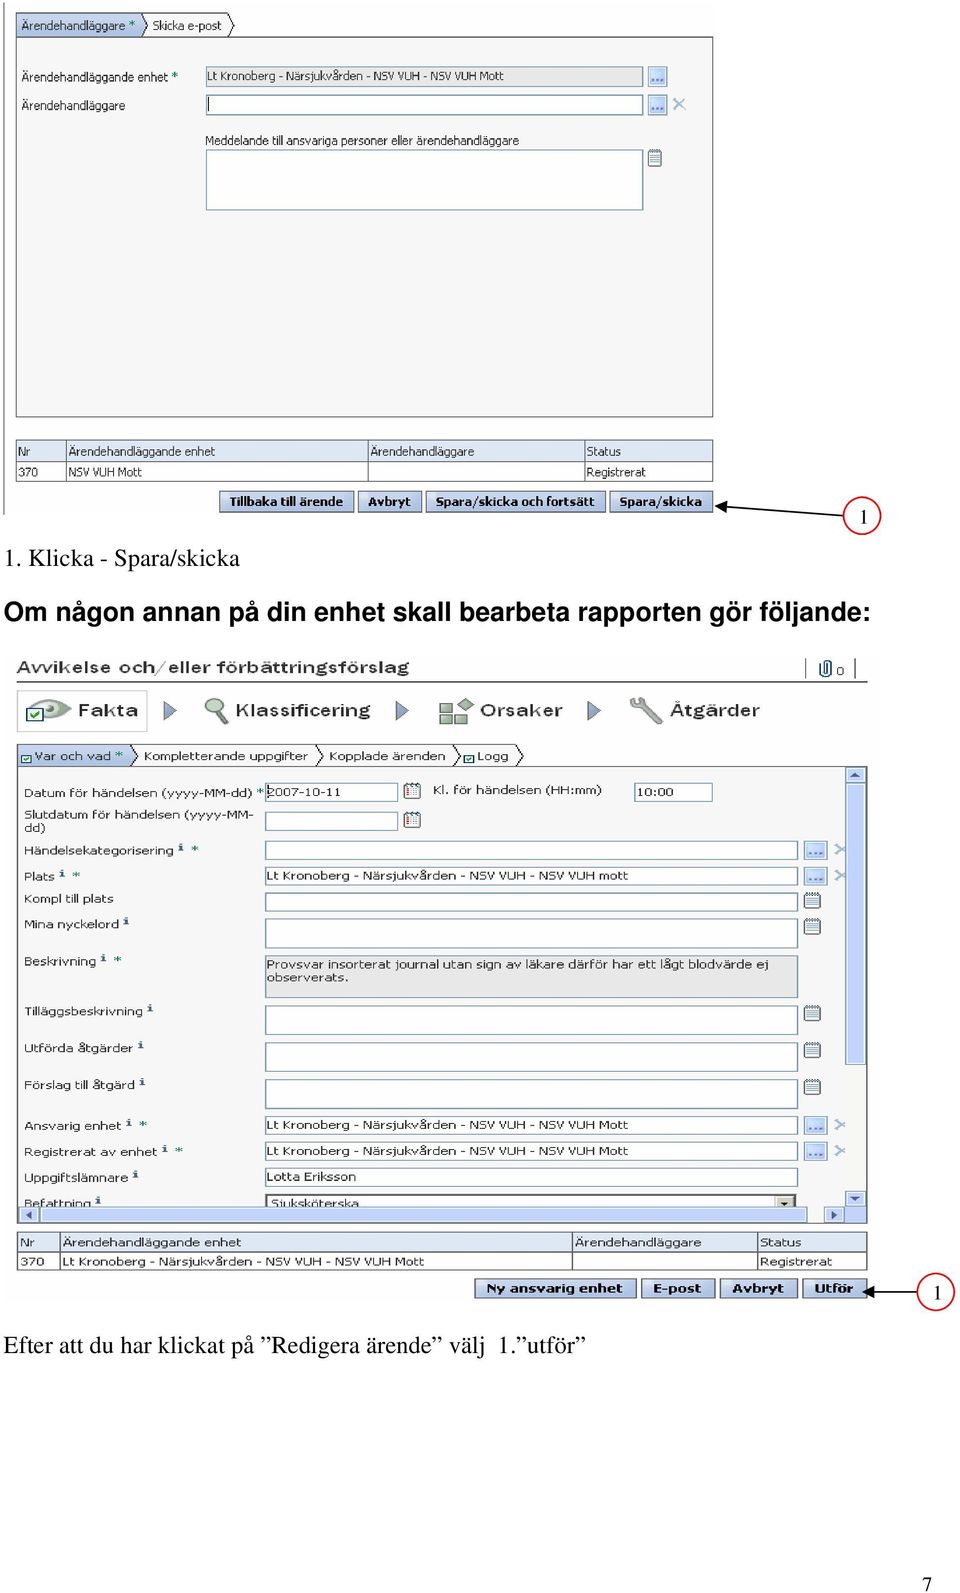
Task: Click the Meddelande text area
Action: [x=424, y=180]
